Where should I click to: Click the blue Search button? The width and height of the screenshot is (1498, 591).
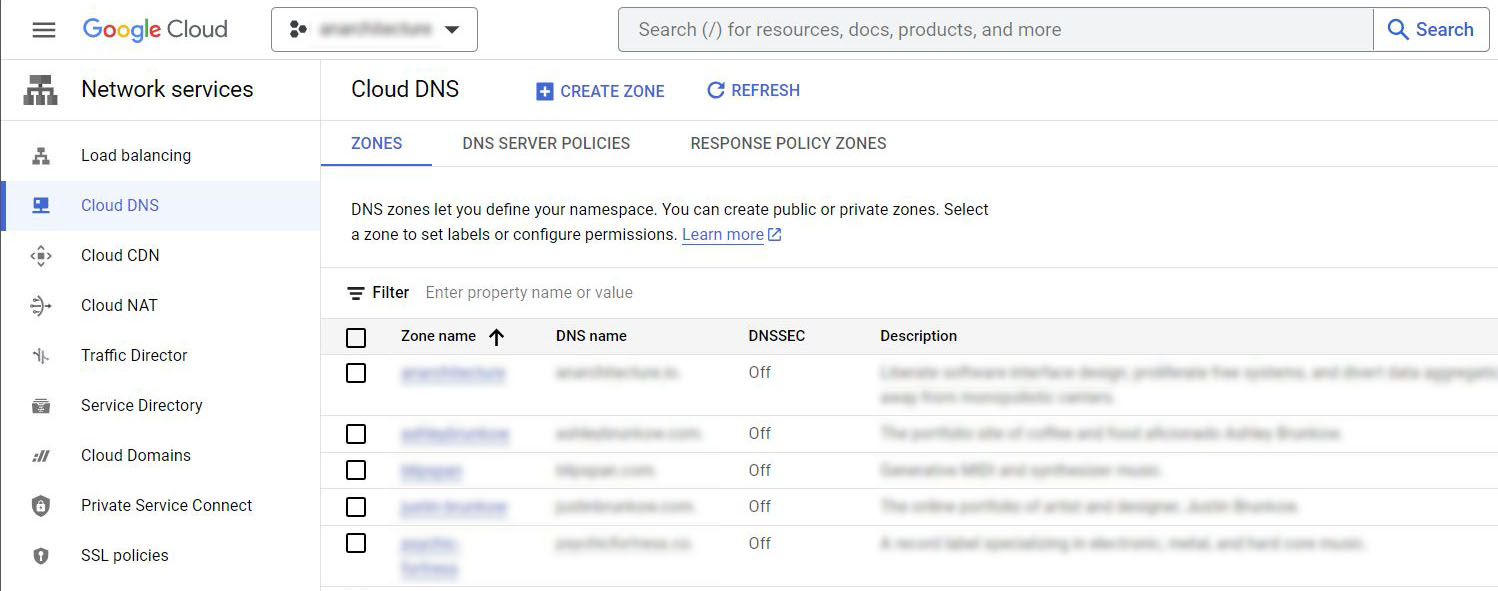(x=1431, y=30)
